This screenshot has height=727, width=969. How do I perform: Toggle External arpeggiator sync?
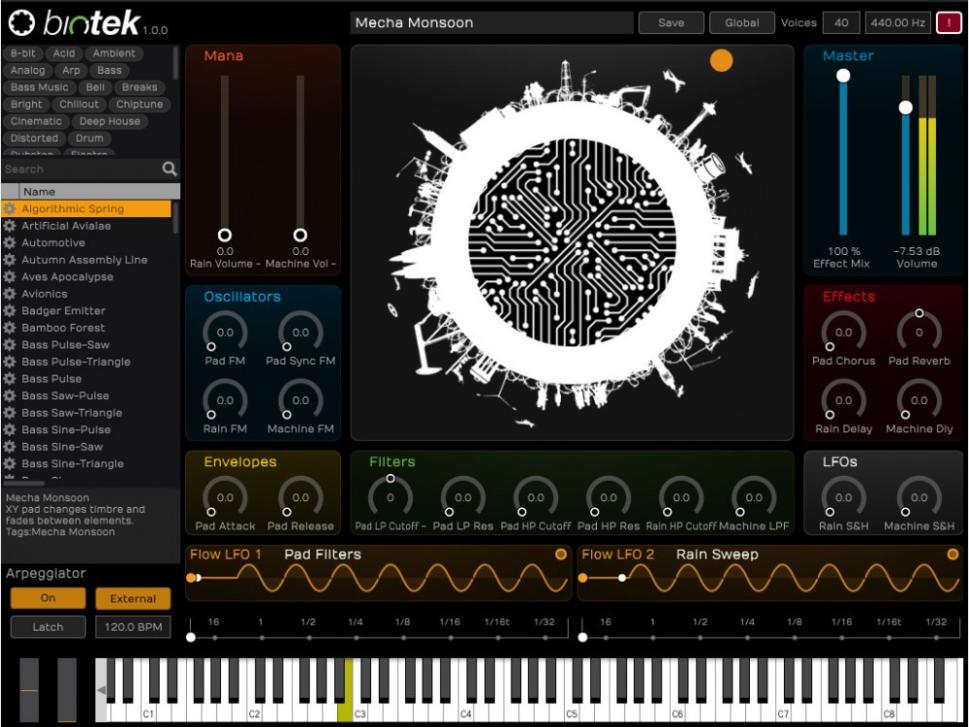(133, 599)
